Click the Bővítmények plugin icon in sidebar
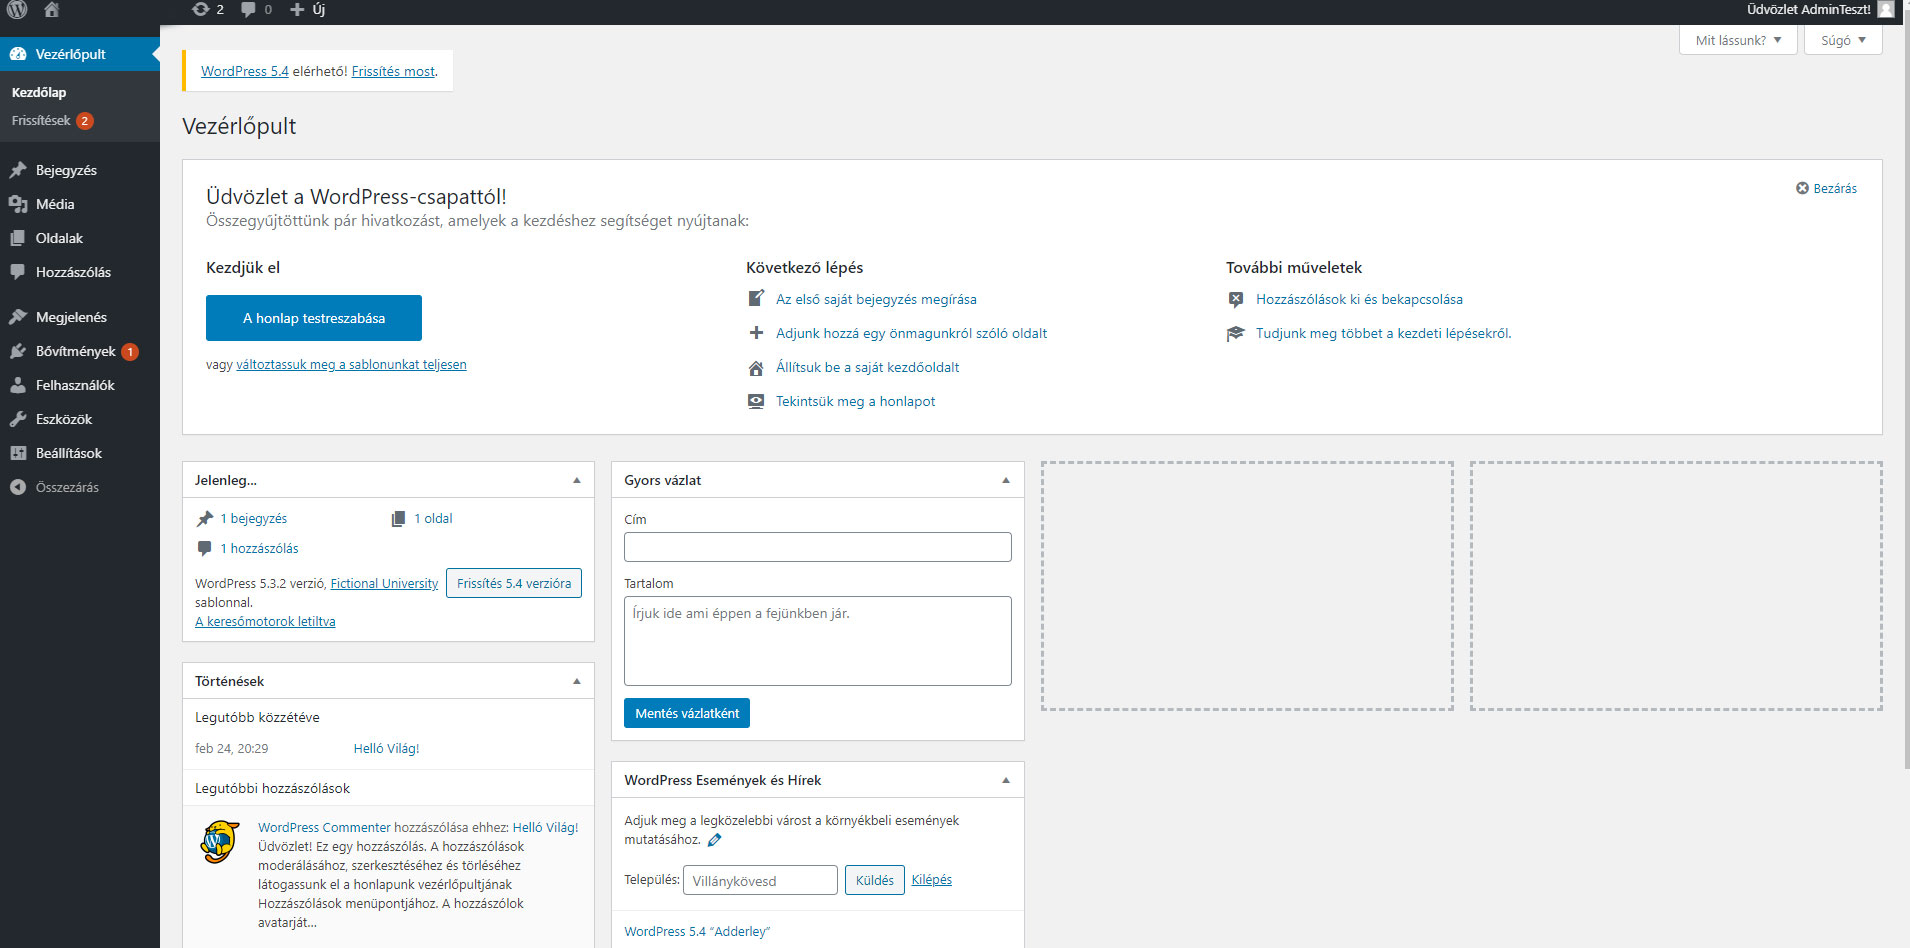1910x948 pixels. point(18,351)
